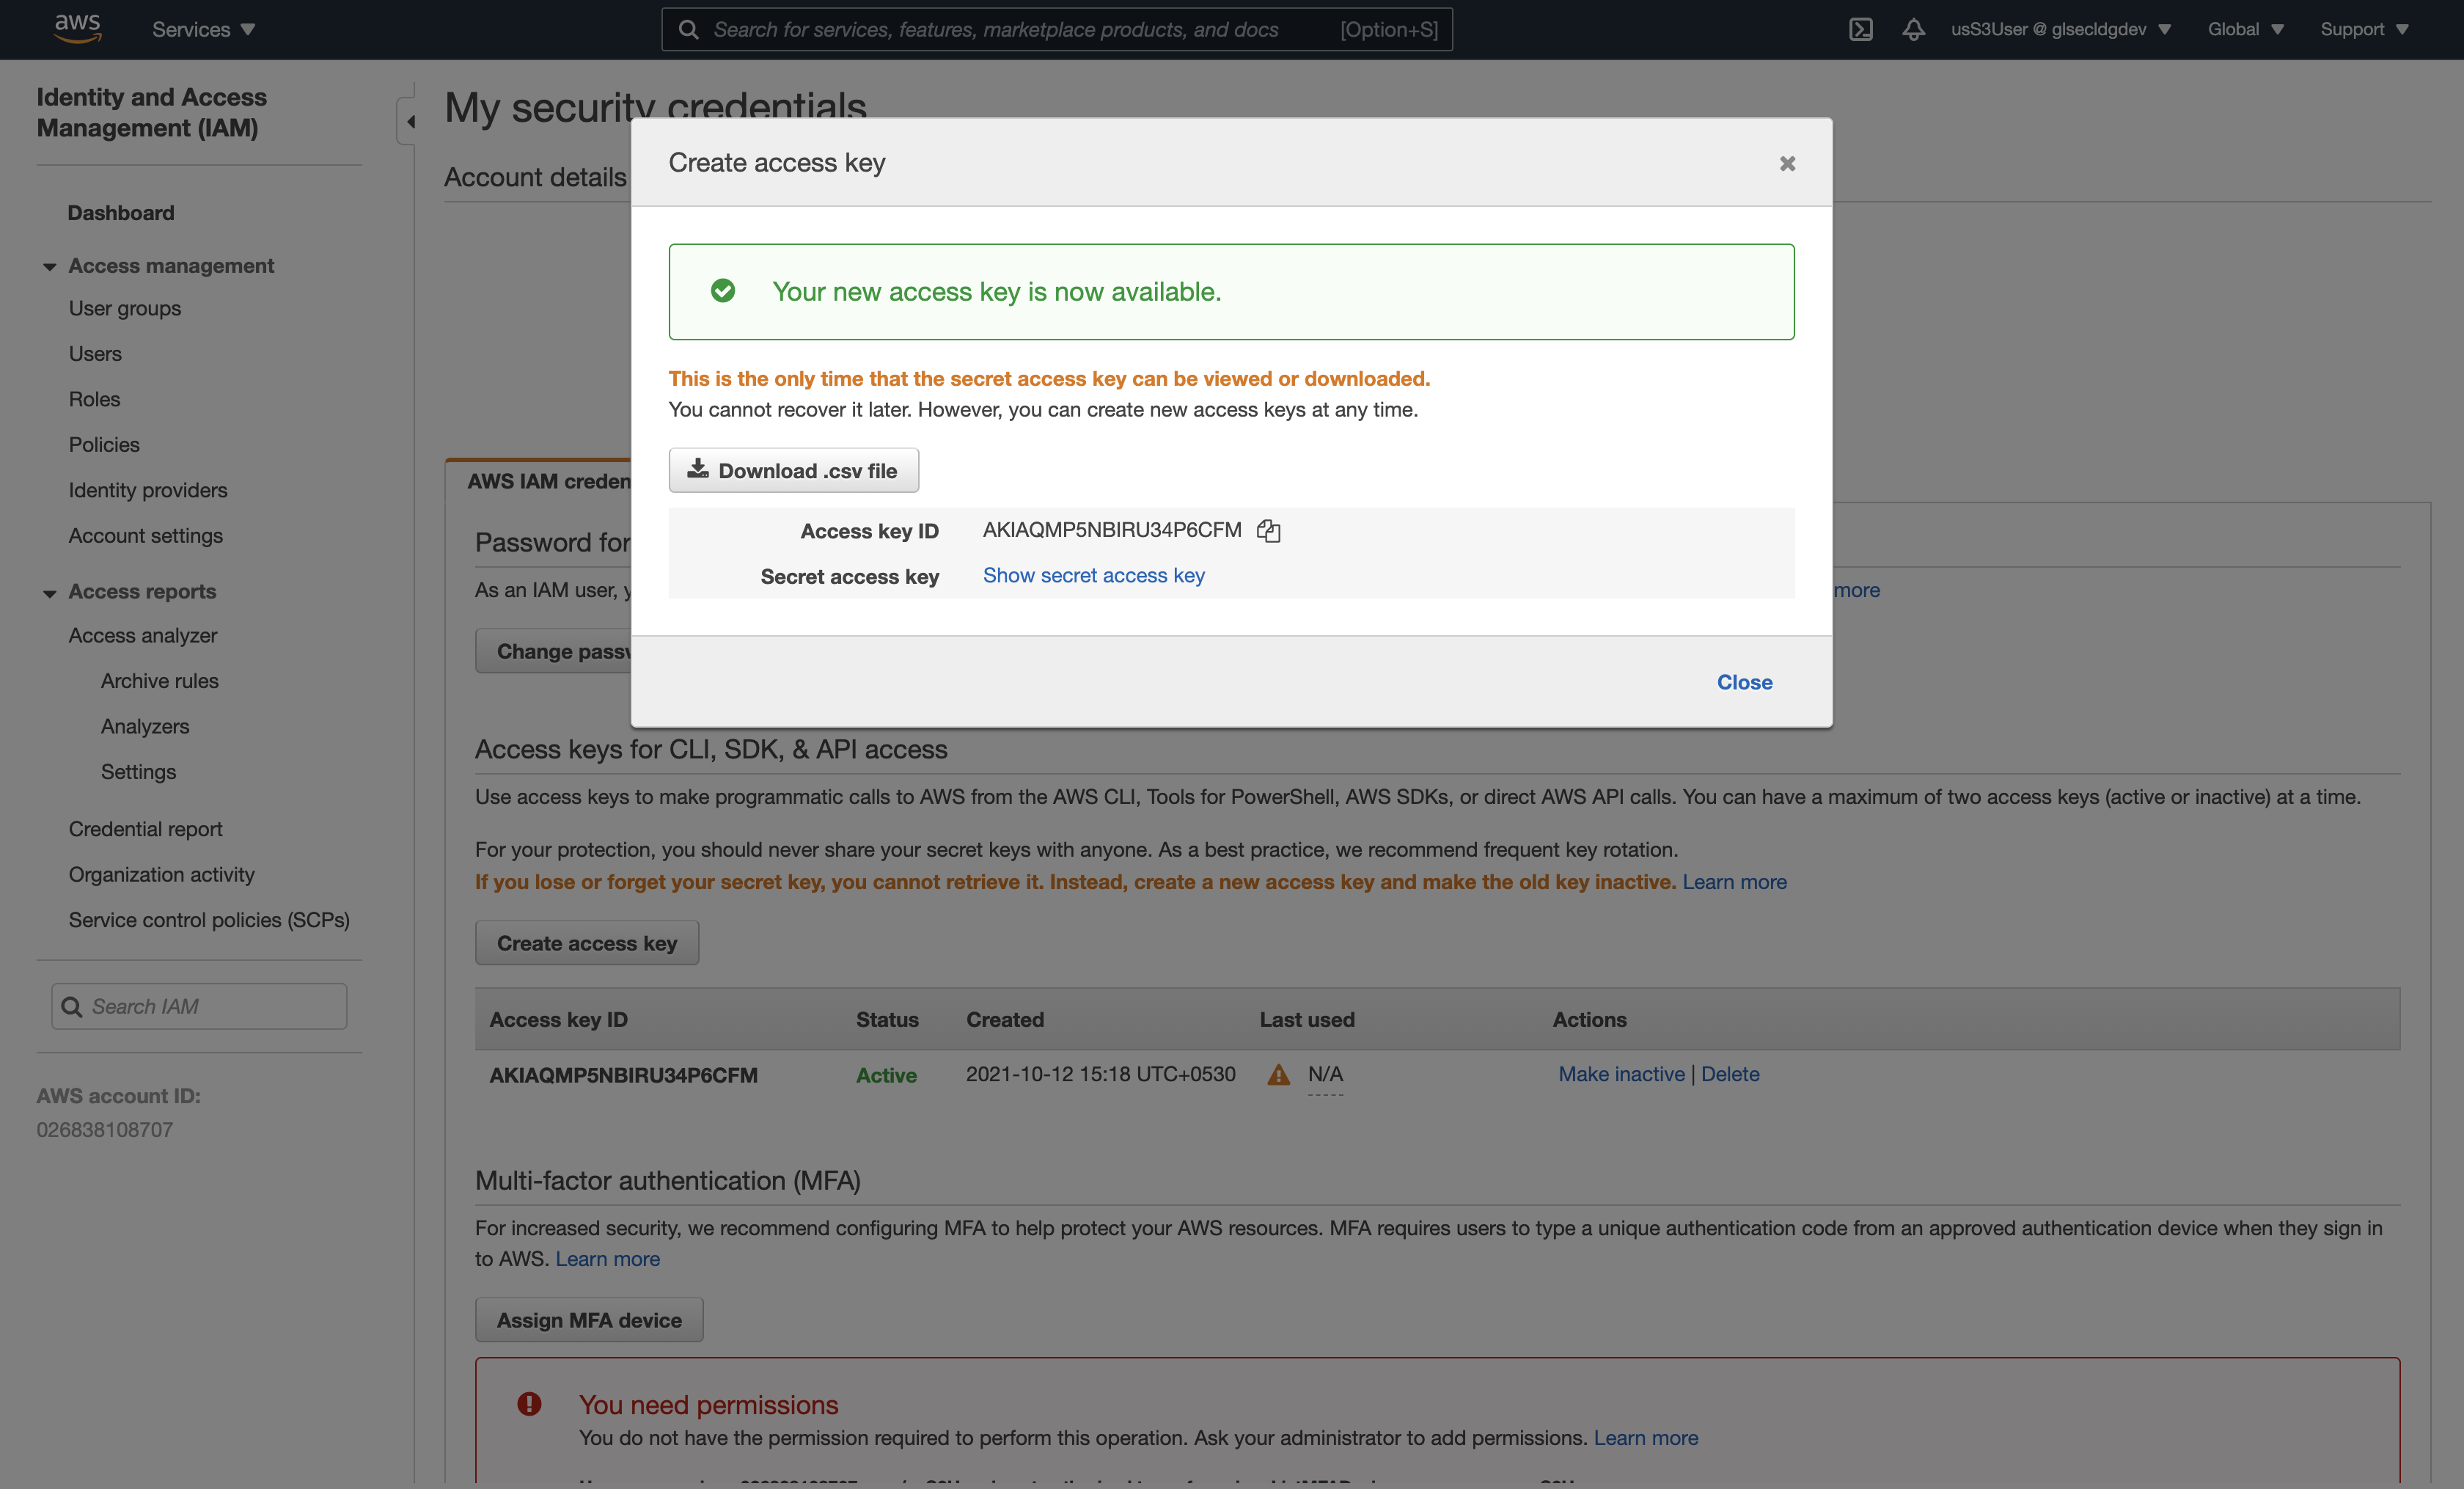The image size is (2464, 1489).
Task: Click the Create access key button
Action: click(587, 943)
